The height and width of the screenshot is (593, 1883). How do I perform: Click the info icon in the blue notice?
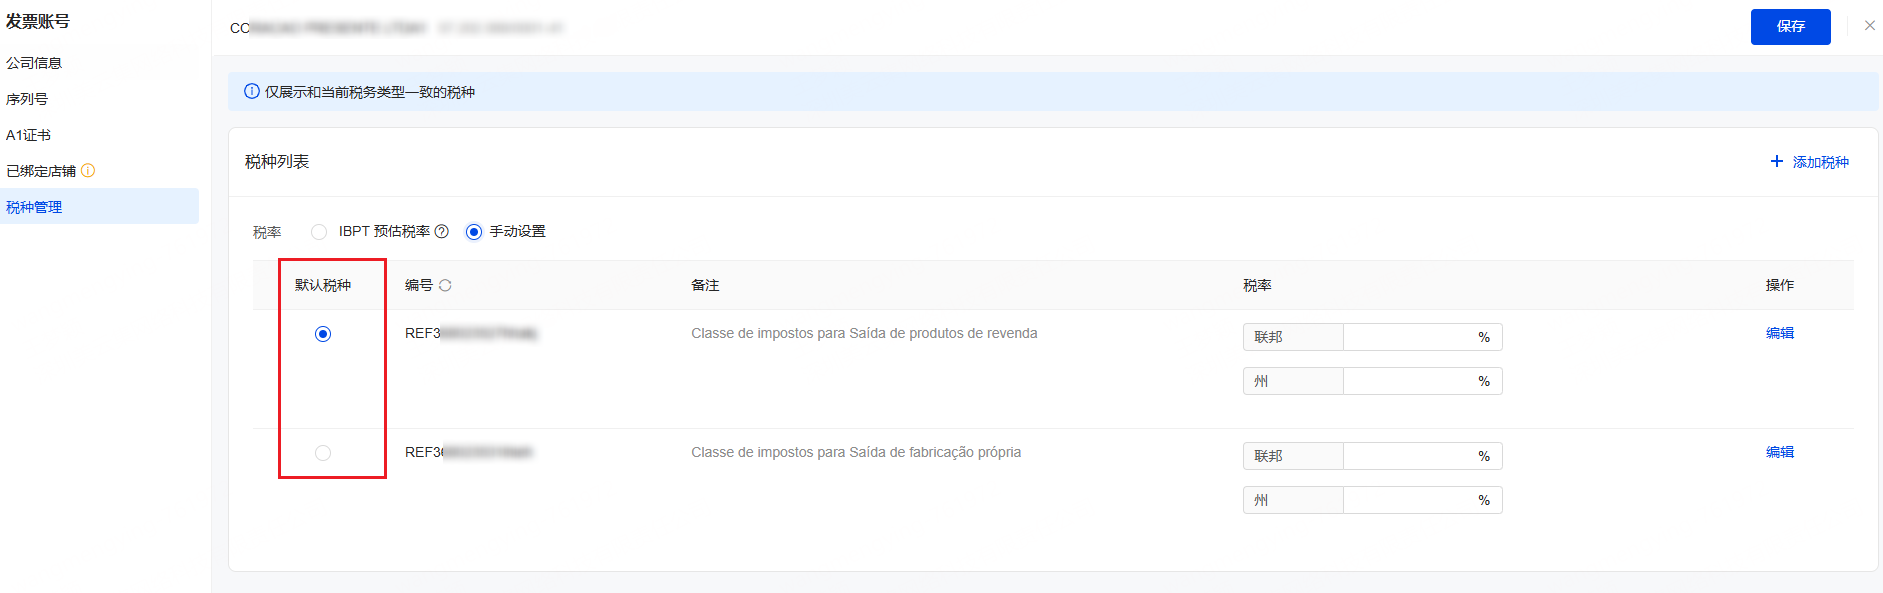tap(252, 91)
